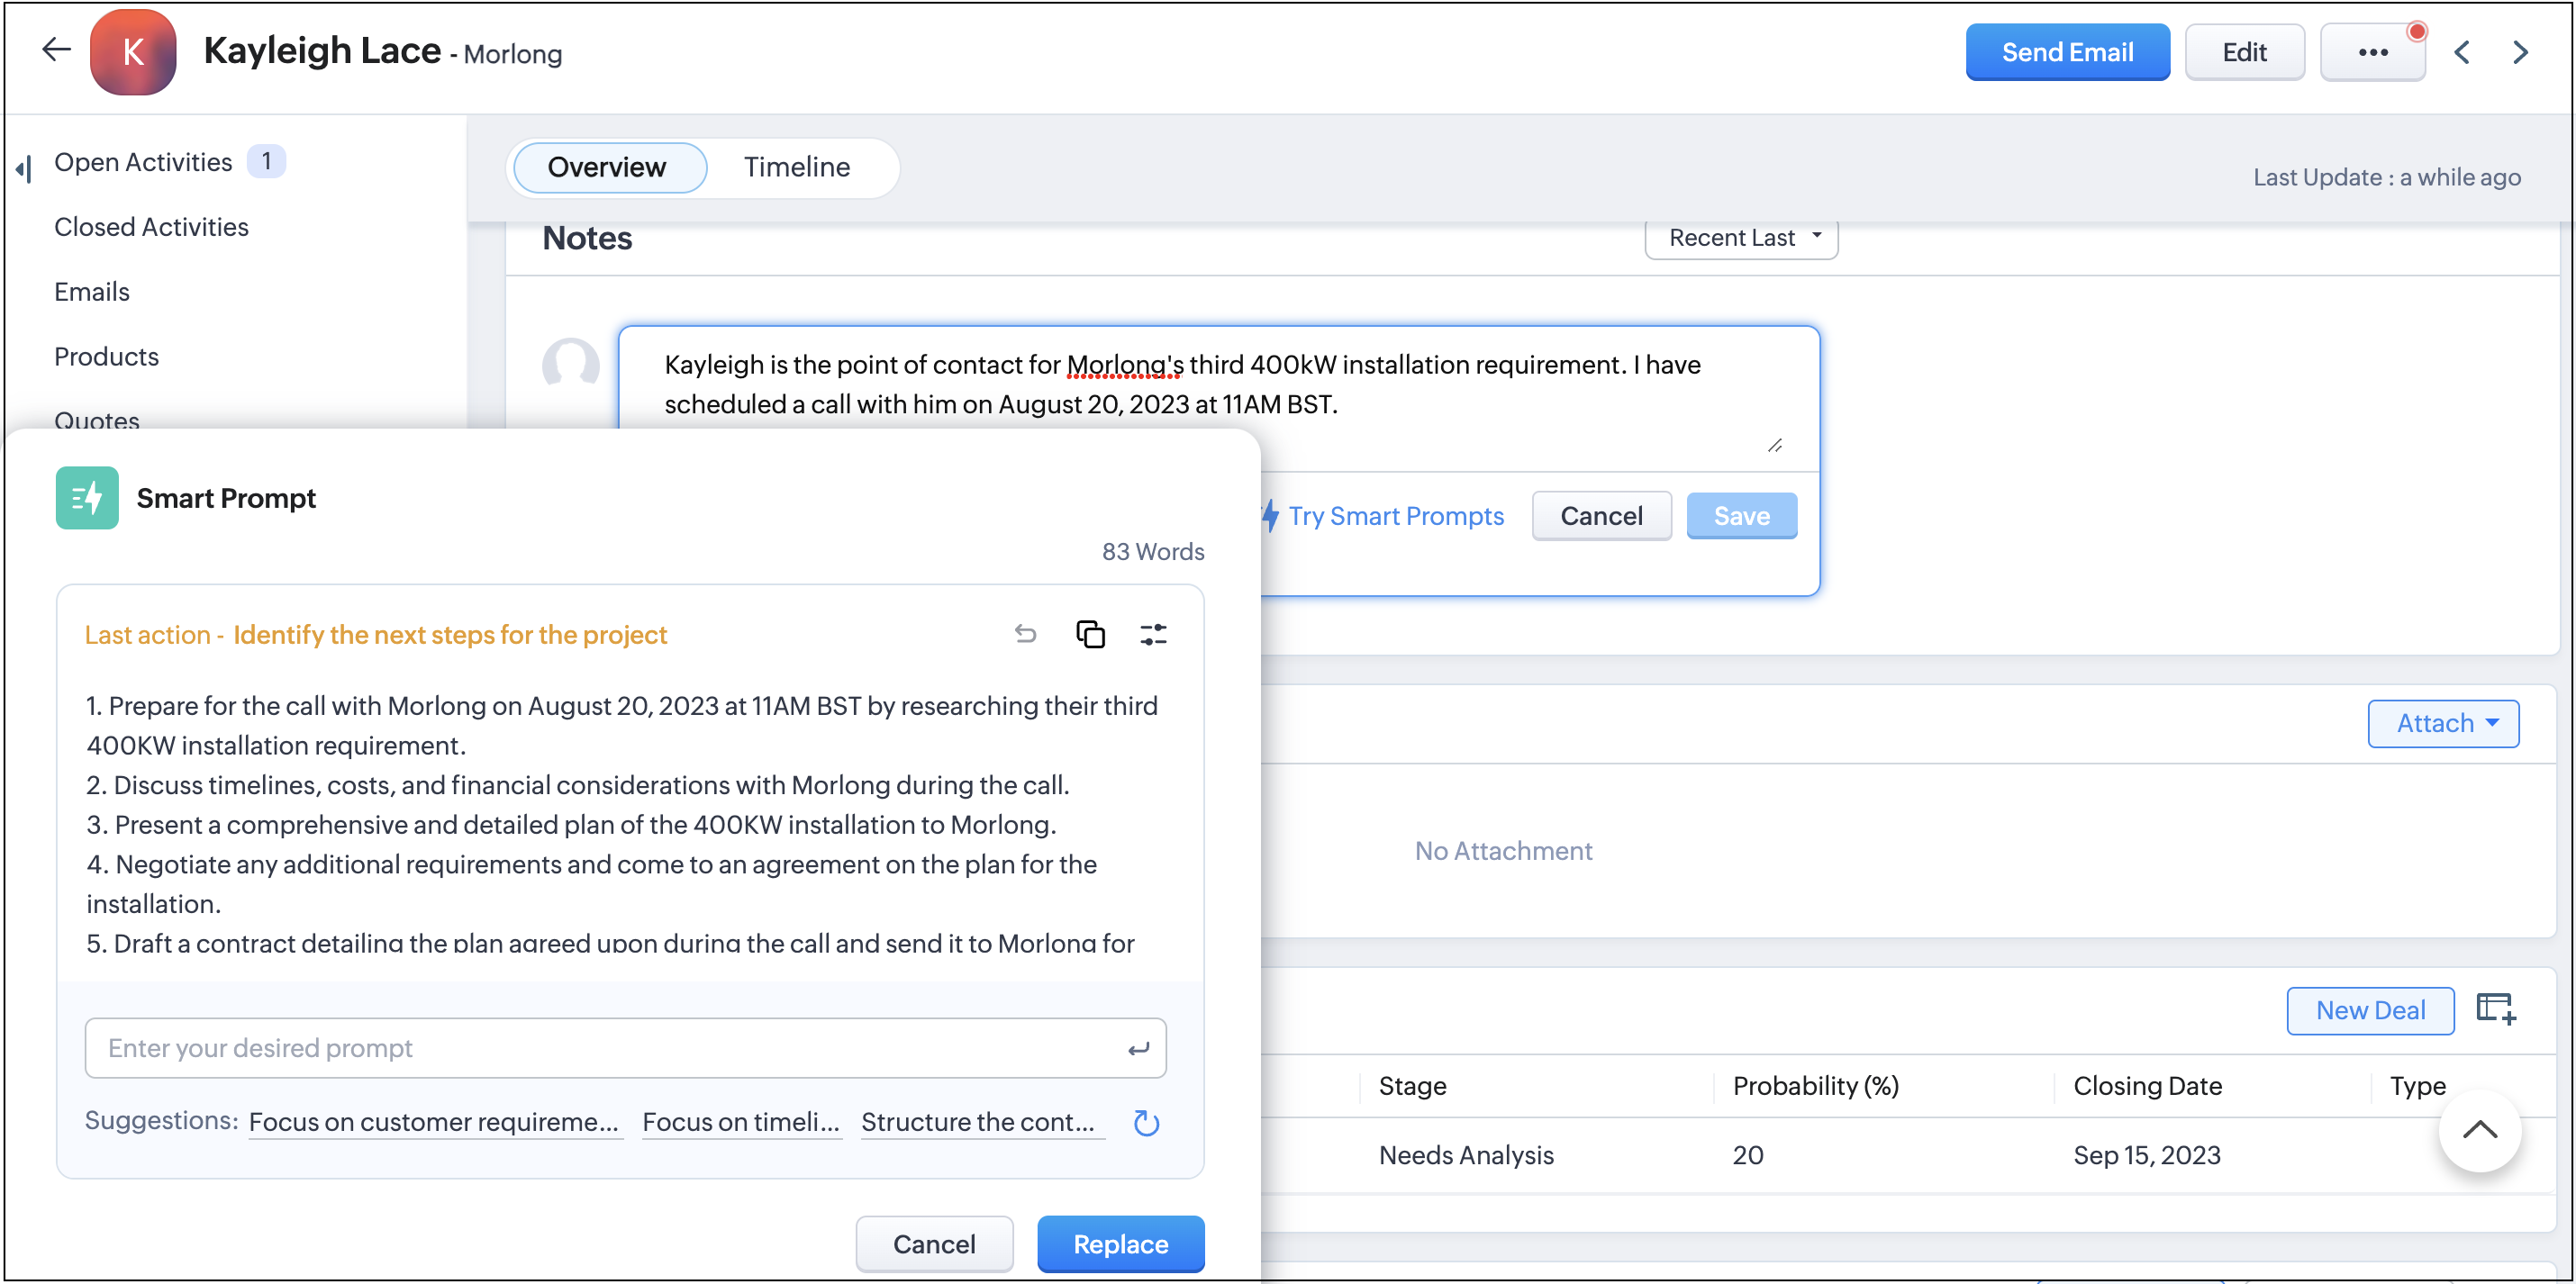2576x1284 pixels.
Task: Select 'Focus on customer requirements' suggestion
Action: pos(433,1122)
